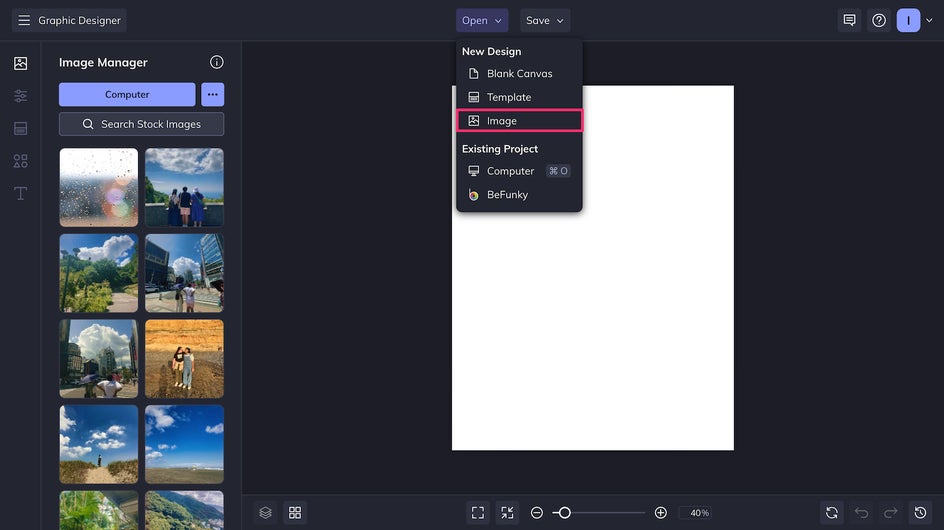Select the person on dune path thumbnail
This screenshot has width=944, height=530.
[99, 444]
